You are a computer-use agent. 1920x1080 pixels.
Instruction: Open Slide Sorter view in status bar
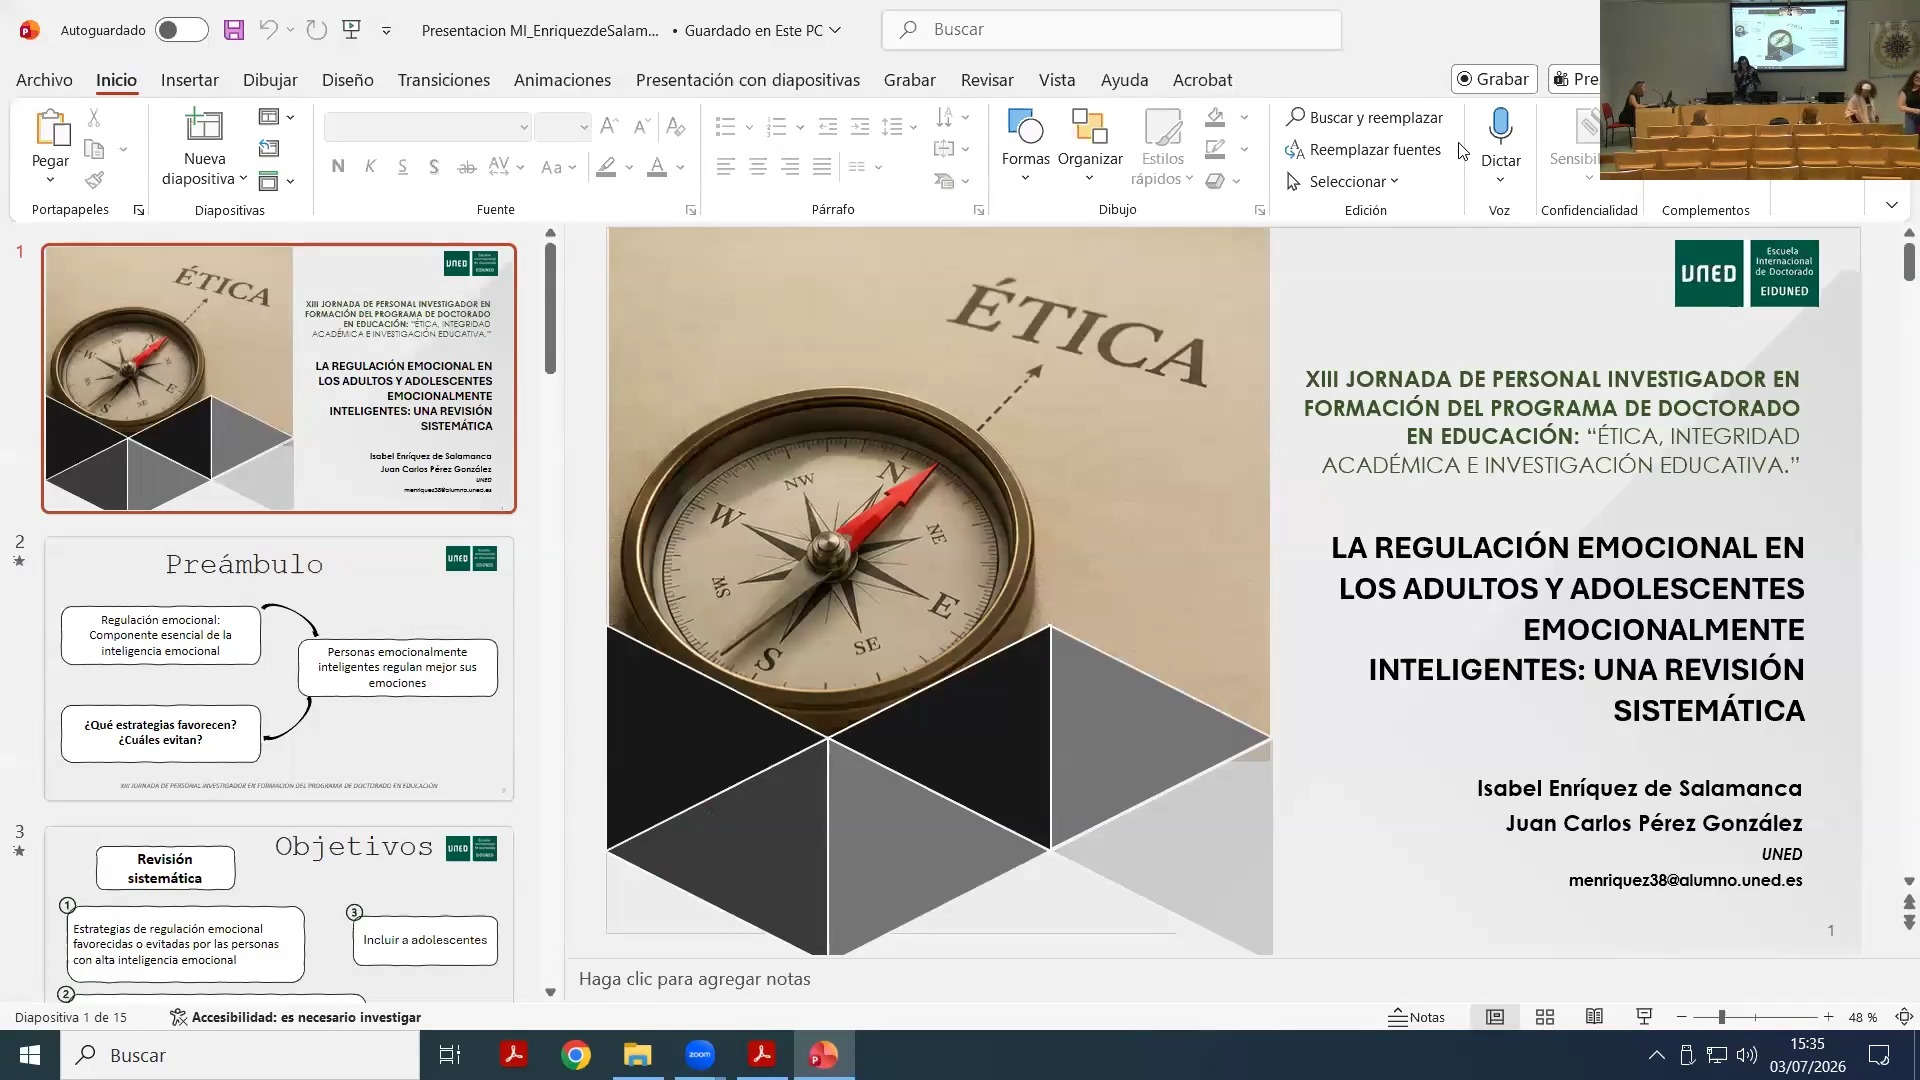click(x=1545, y=1017)
